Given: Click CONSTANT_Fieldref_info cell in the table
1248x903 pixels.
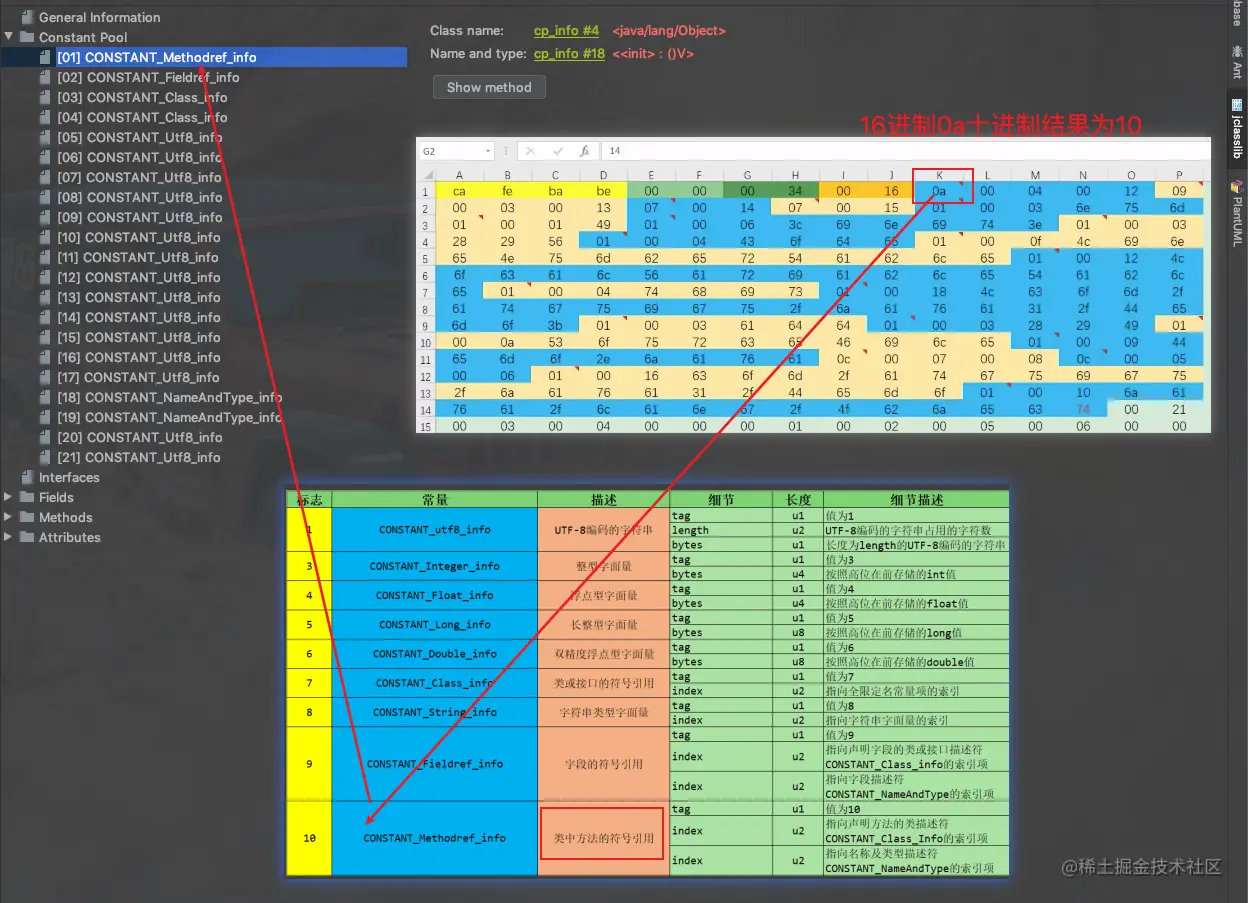Looking at the screenshot, I should coord(435,763).
